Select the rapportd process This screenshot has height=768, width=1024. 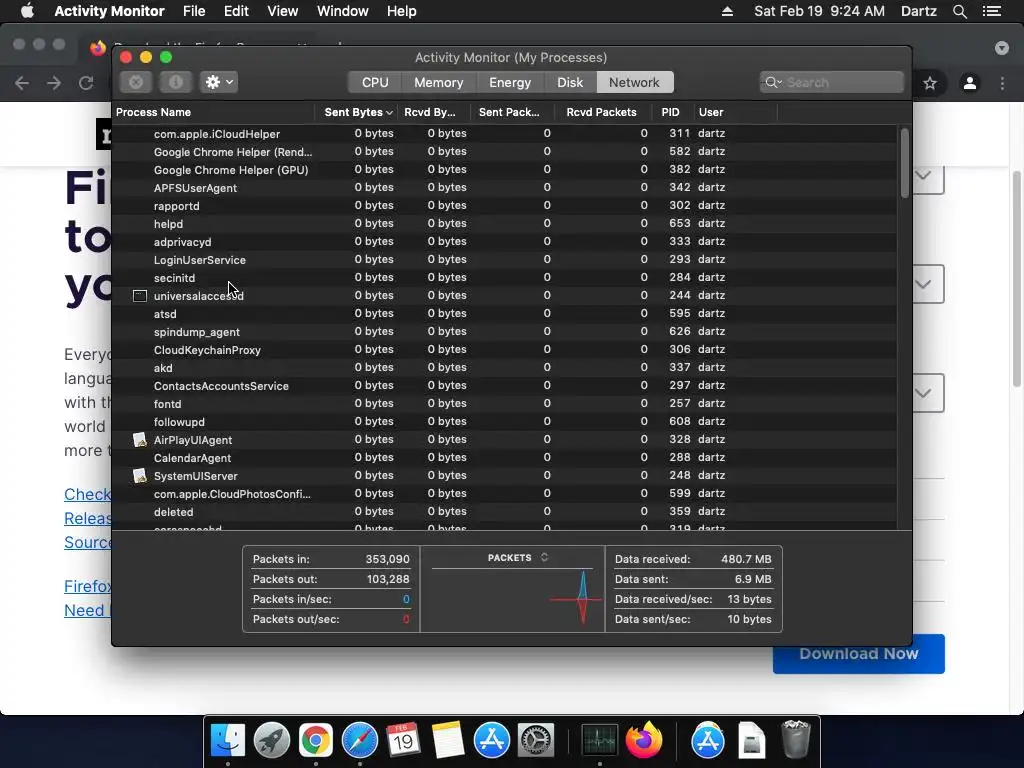coord(504,206)
